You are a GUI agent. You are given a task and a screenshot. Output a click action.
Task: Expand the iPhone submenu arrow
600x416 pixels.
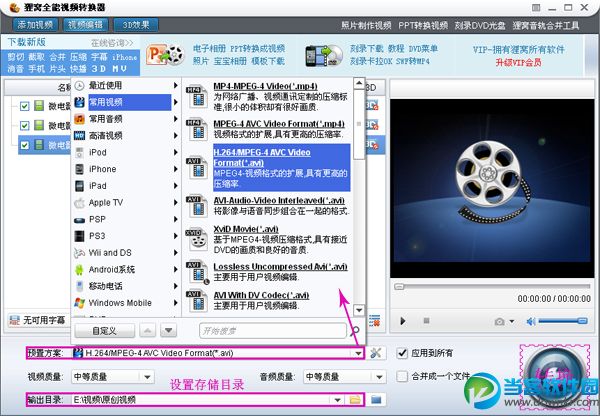pos(176,169)
